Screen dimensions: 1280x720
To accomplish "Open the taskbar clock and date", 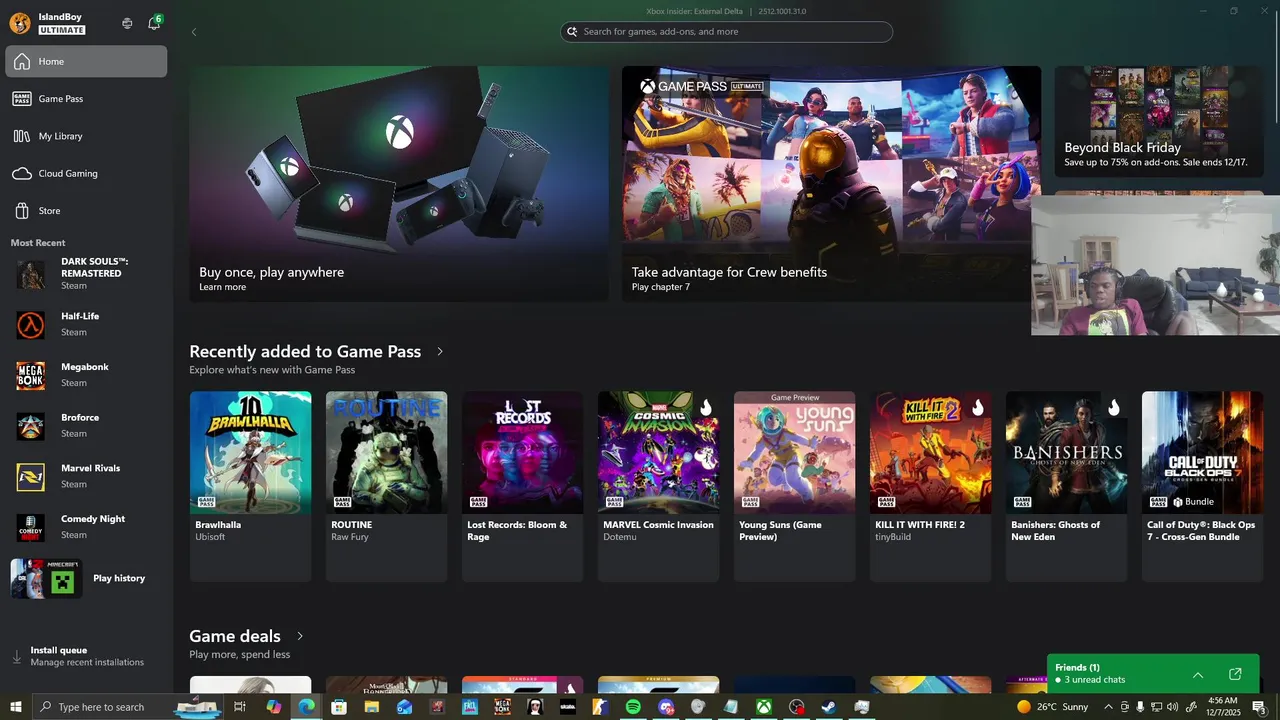I will [1223, 707].
